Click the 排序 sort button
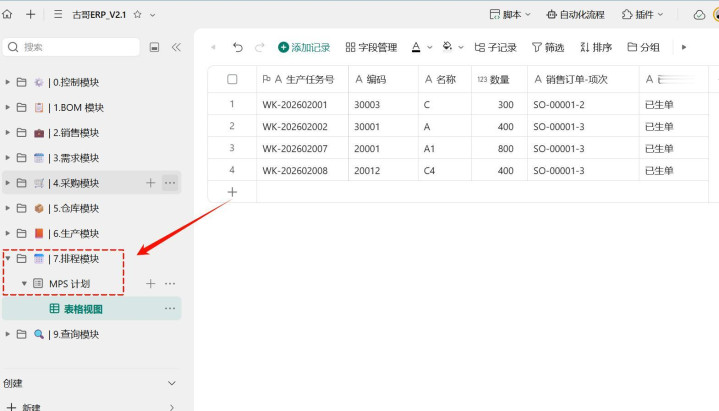 coord(596,47)
